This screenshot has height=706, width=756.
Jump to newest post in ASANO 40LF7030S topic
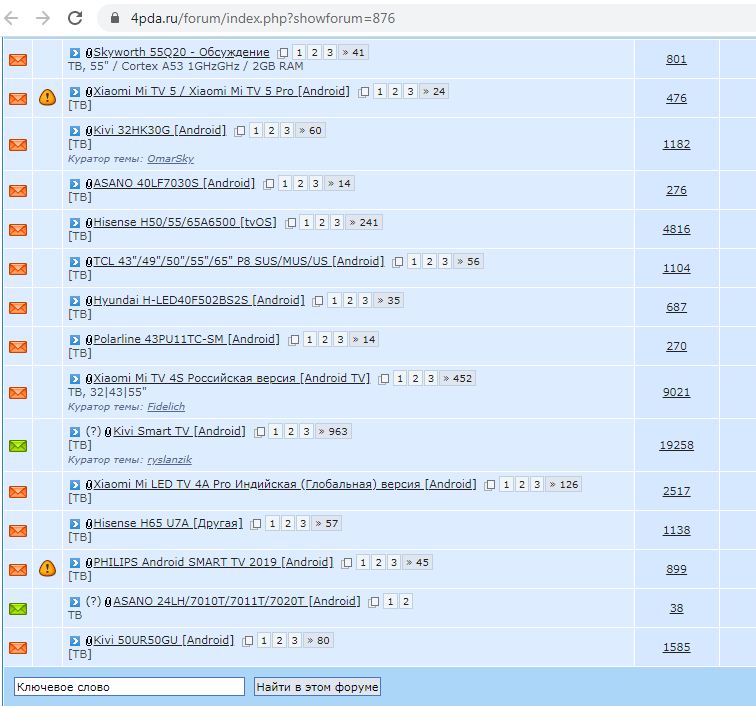(x=75, y=184)
